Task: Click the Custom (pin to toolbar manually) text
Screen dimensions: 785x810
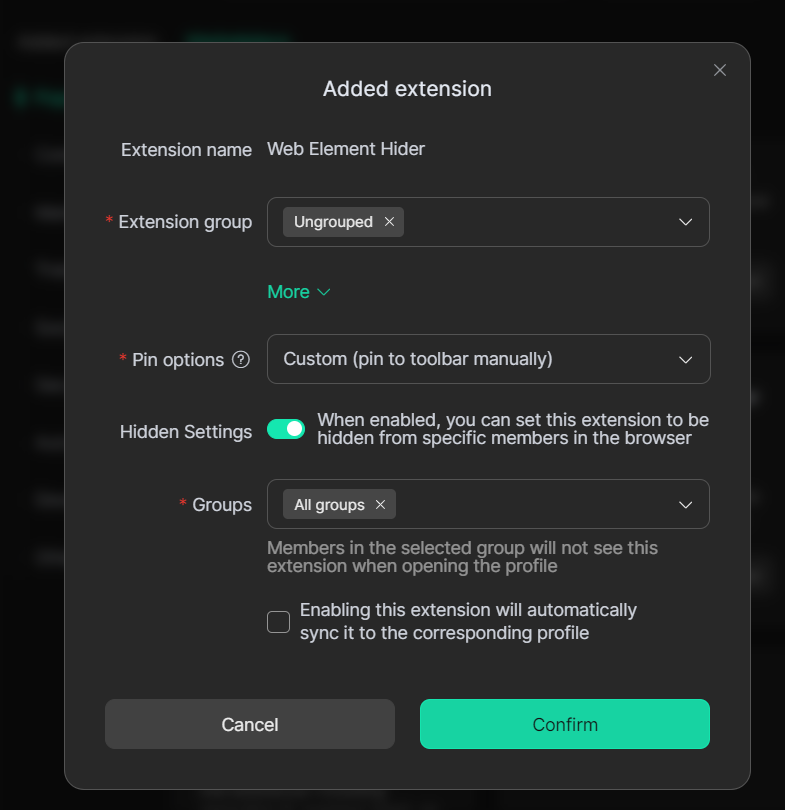Action: pos(418,359)
